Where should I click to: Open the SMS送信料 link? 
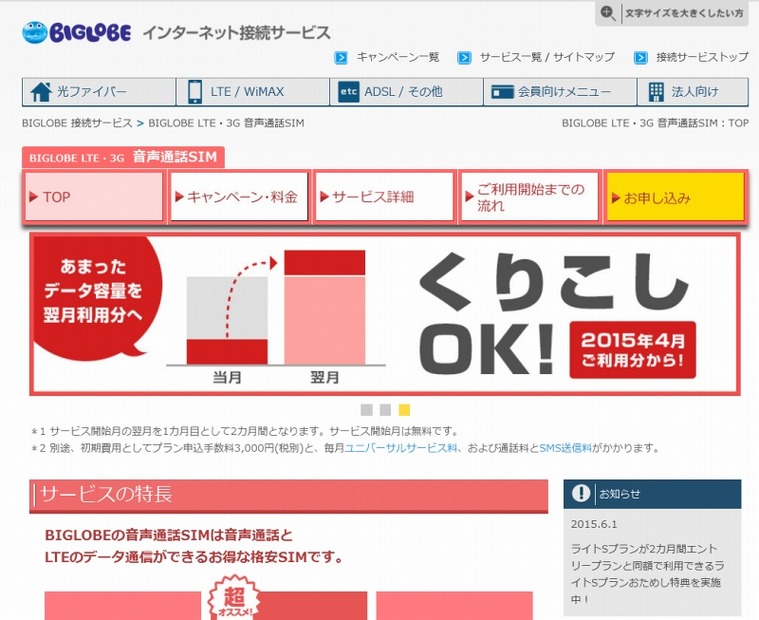click(x=565, y=448)
